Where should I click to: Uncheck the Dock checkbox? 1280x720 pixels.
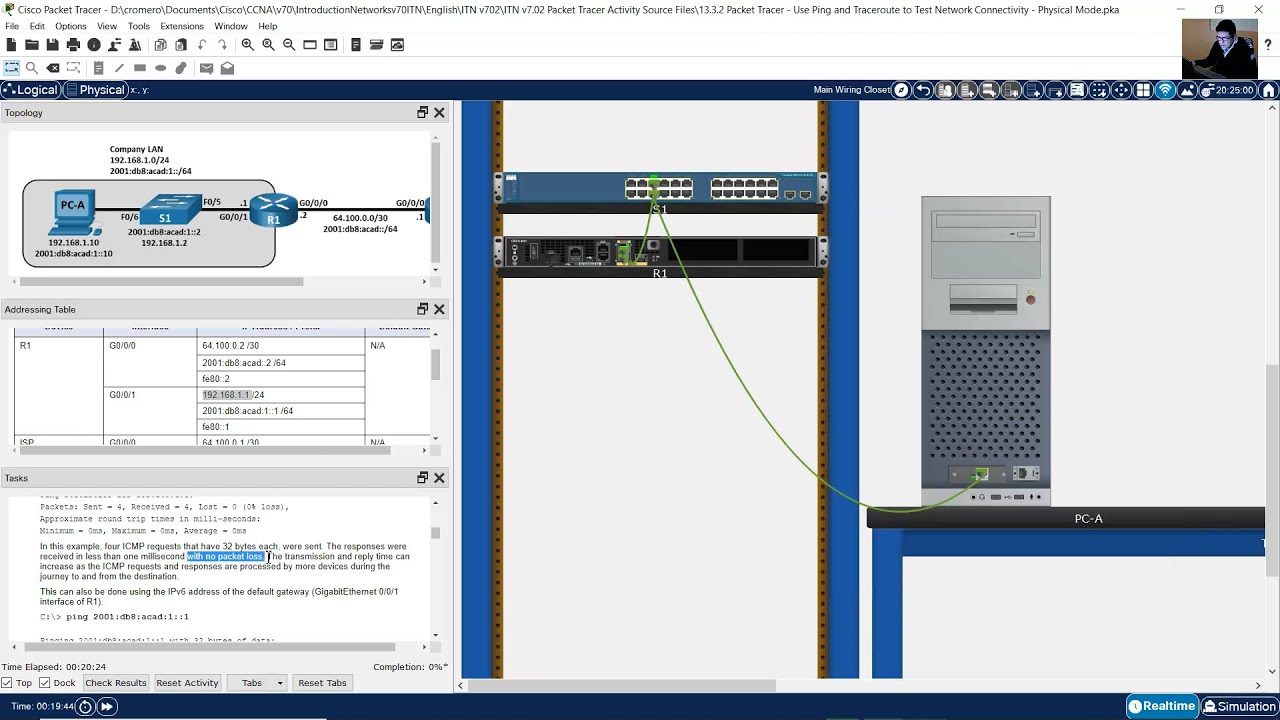[45, 683]
